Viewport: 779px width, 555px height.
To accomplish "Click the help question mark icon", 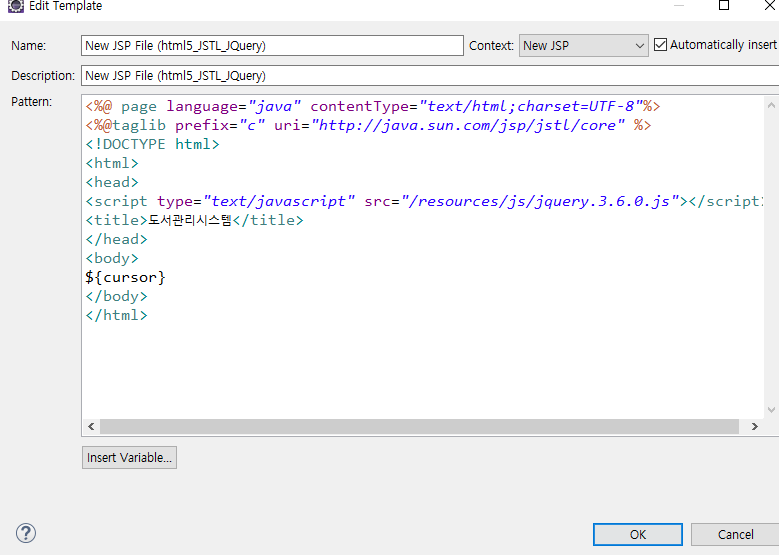I will click(x=26, y=533).
